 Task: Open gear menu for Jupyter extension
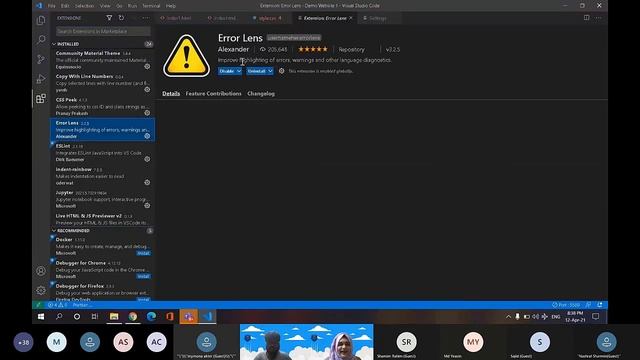tap(147, 205)
